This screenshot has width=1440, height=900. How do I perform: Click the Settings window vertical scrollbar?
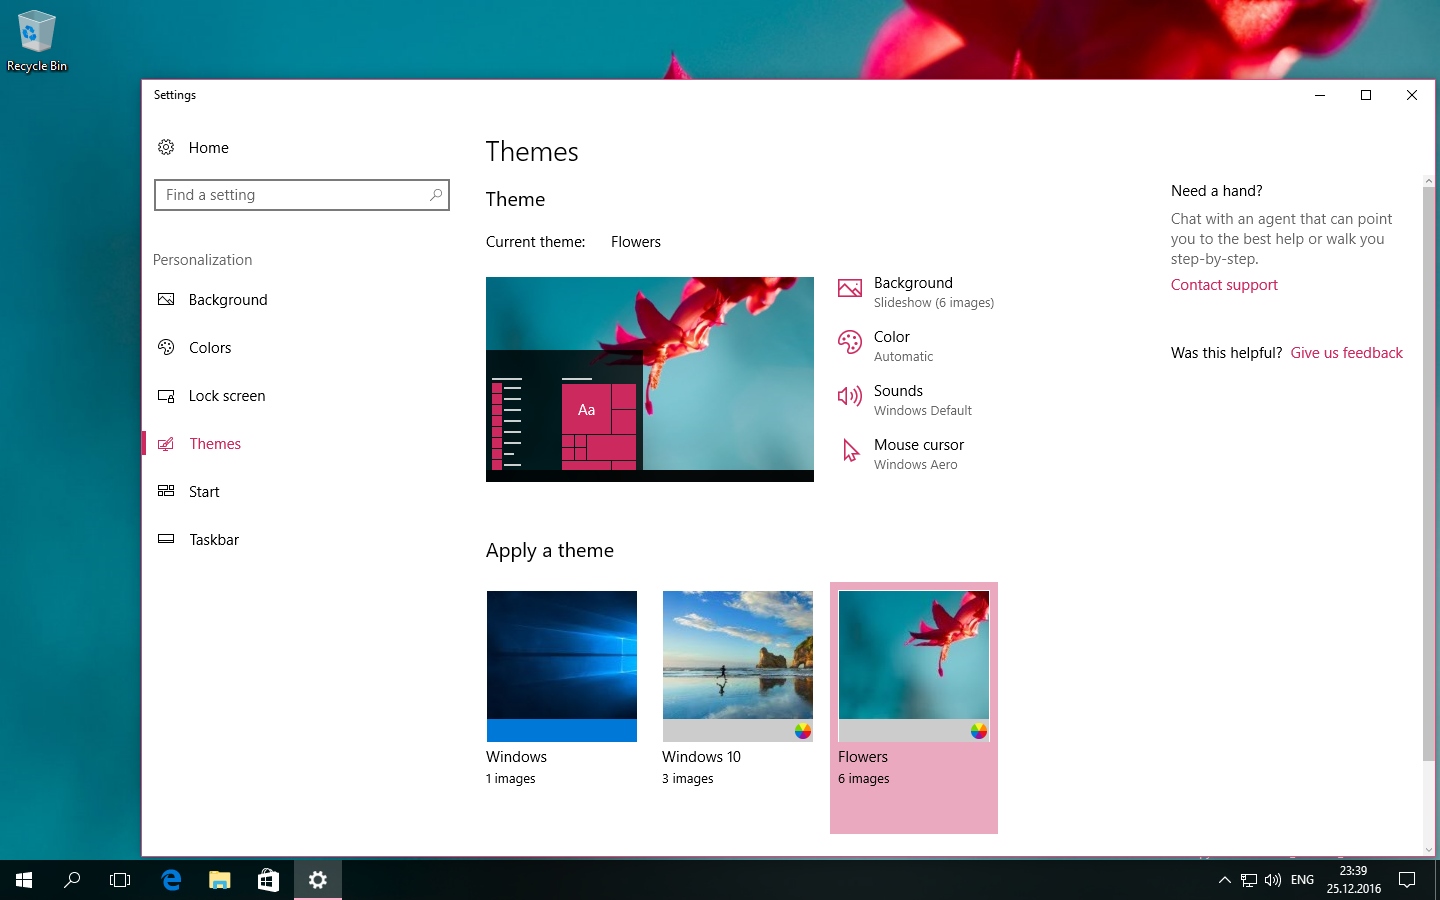coord(1428,475)
